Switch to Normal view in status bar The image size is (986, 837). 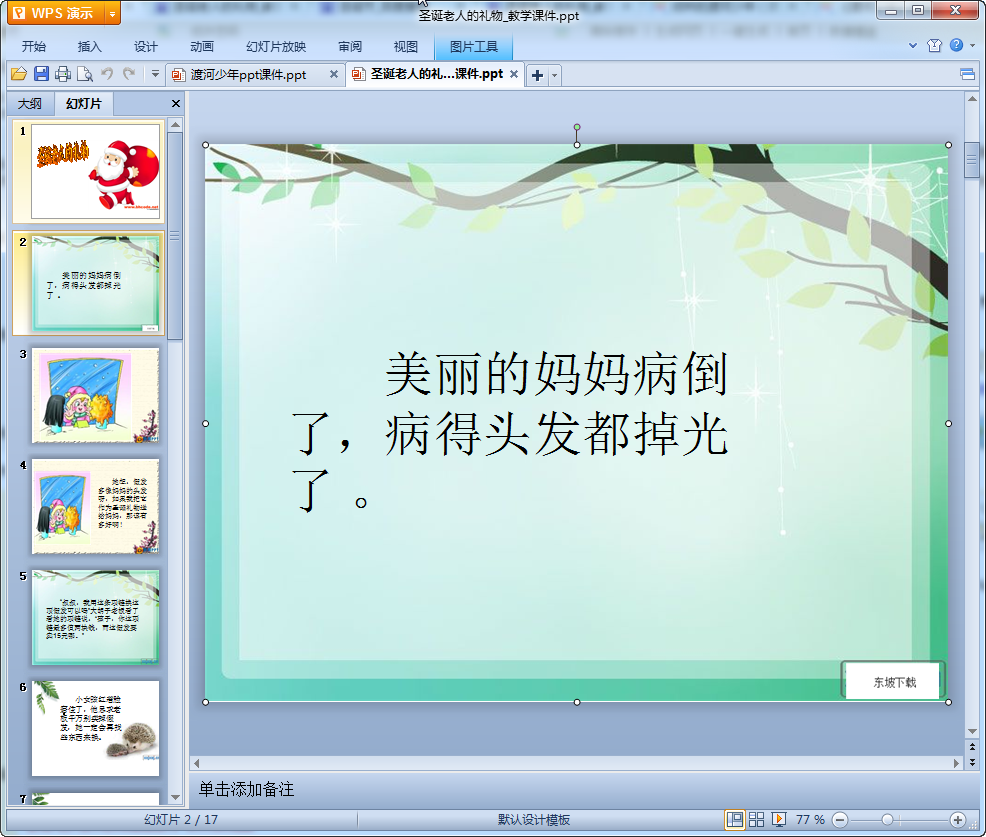tap(734, 819)
